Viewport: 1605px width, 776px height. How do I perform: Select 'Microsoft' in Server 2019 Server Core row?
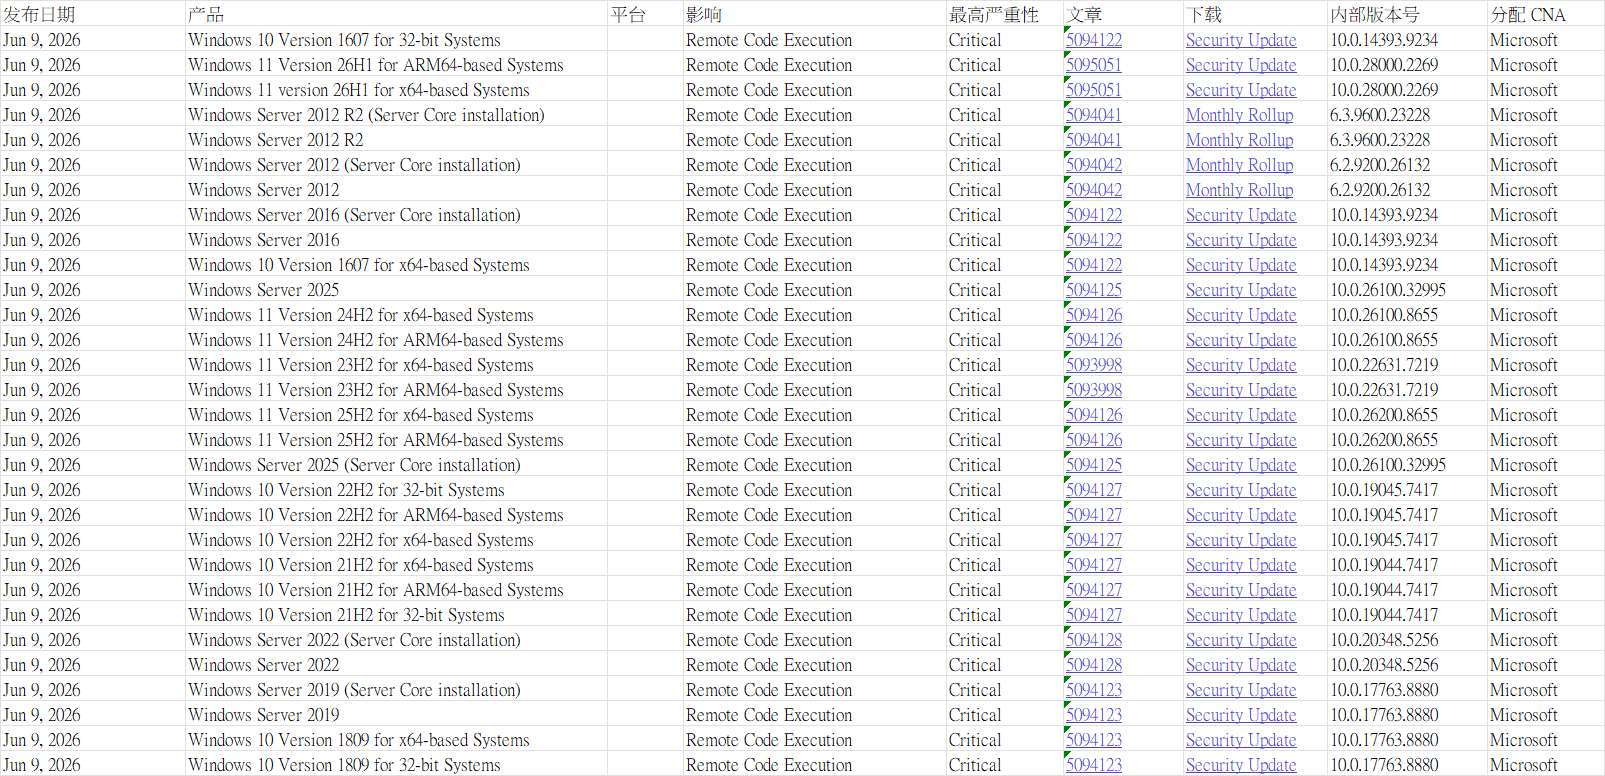1546,690
